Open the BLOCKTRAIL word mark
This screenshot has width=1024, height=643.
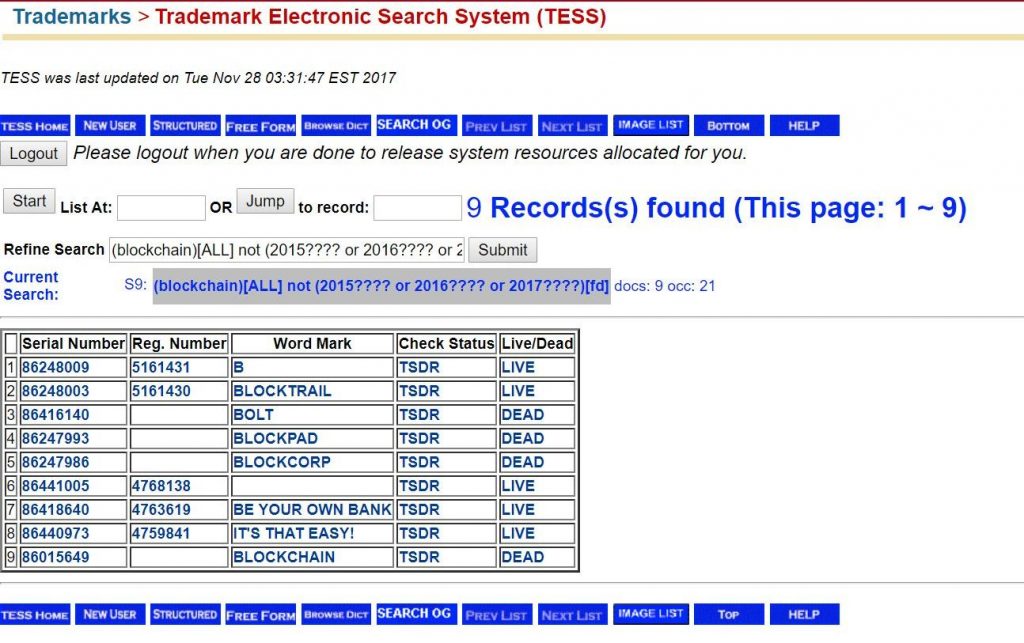(x=282, y=391)
